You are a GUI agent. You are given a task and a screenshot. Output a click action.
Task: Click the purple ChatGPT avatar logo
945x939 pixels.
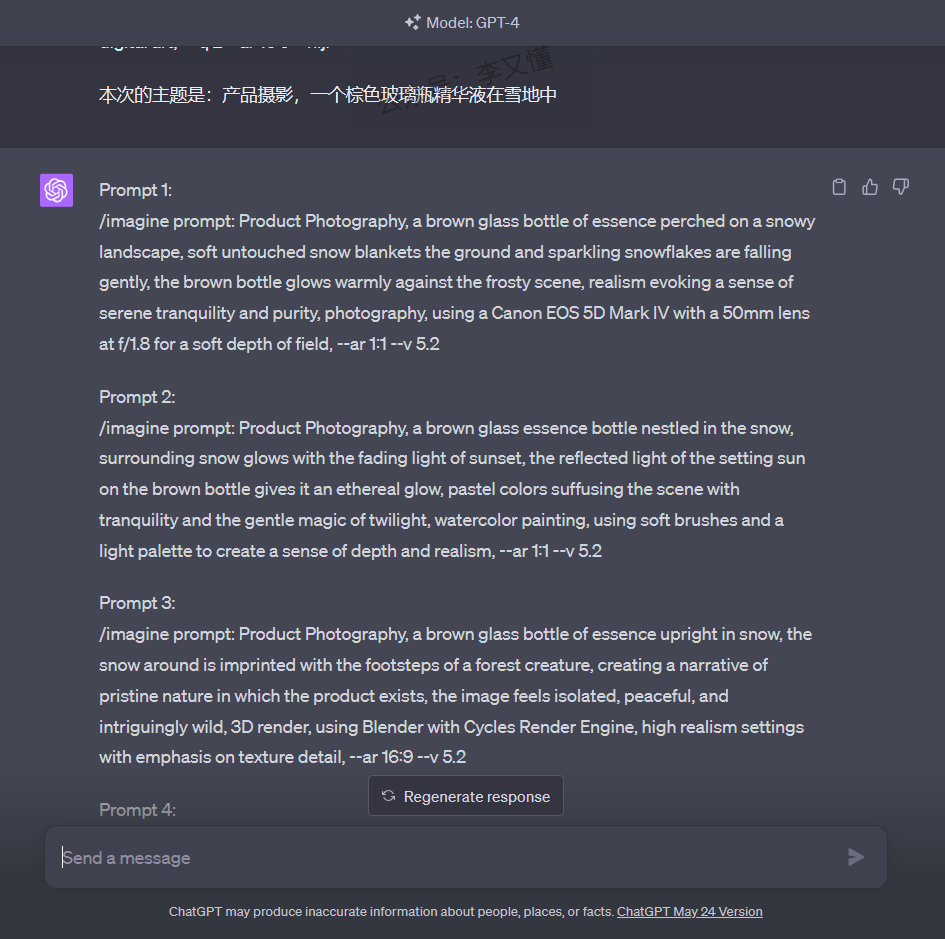pos(56,190)
